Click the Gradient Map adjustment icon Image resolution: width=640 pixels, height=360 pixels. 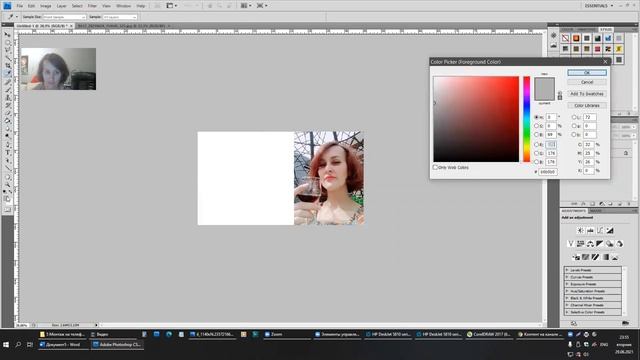click(x=605, y=257)
